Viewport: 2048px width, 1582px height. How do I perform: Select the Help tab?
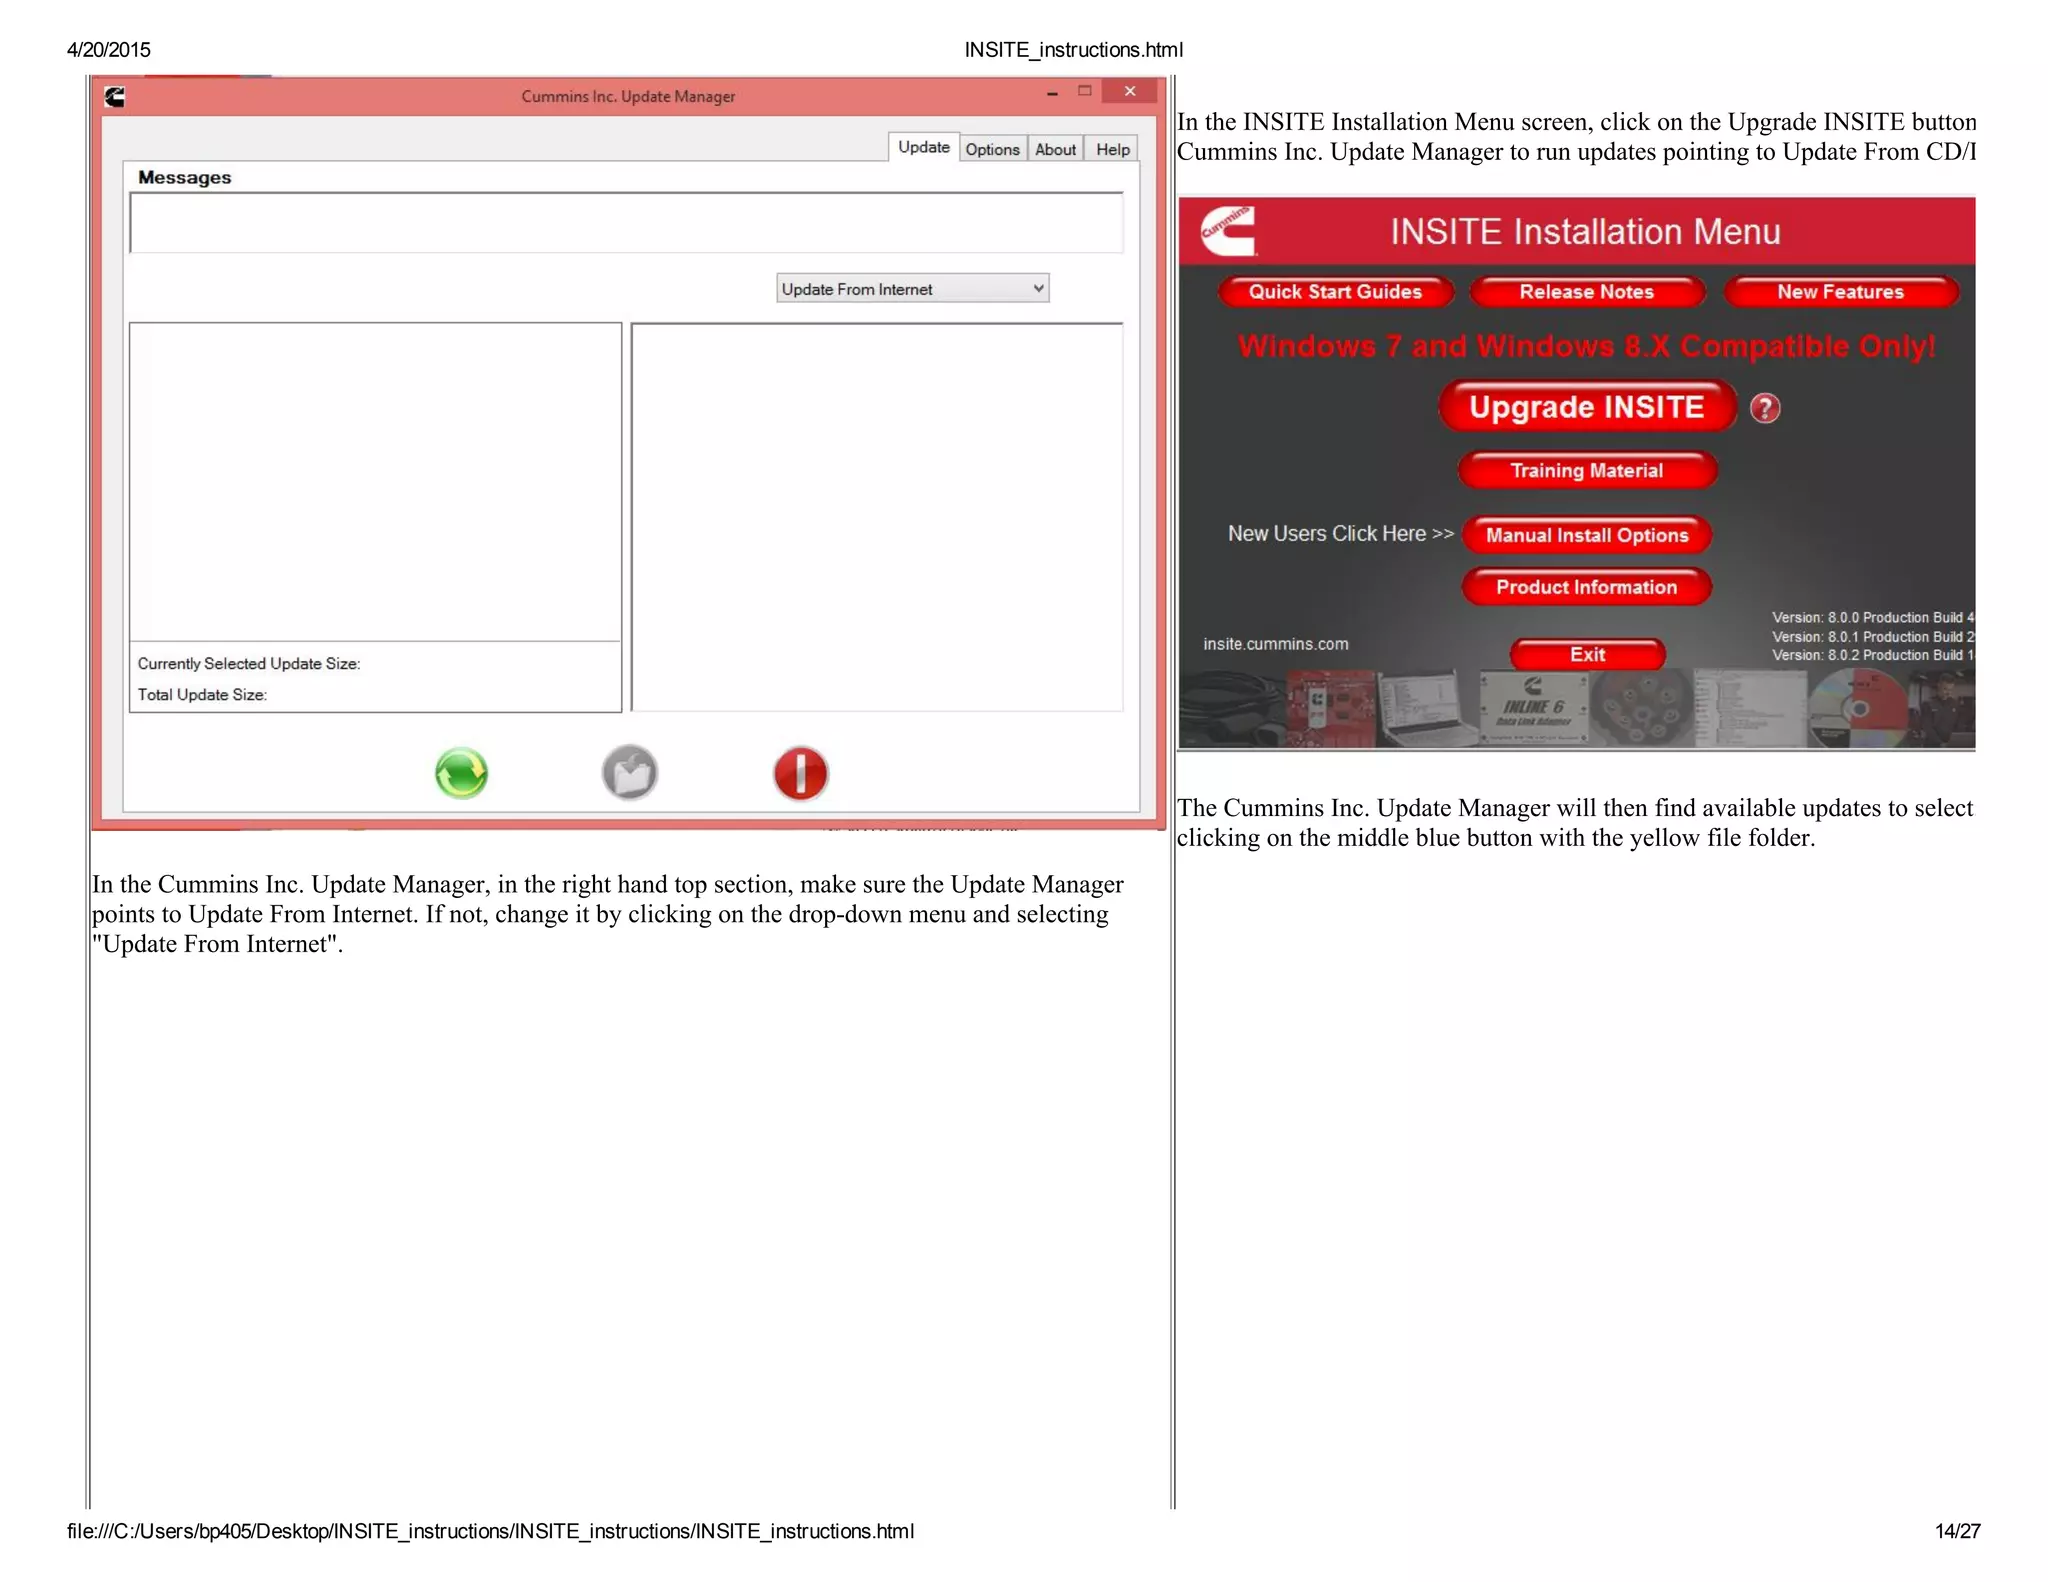pyautogui.click(x=1112, y=149)
